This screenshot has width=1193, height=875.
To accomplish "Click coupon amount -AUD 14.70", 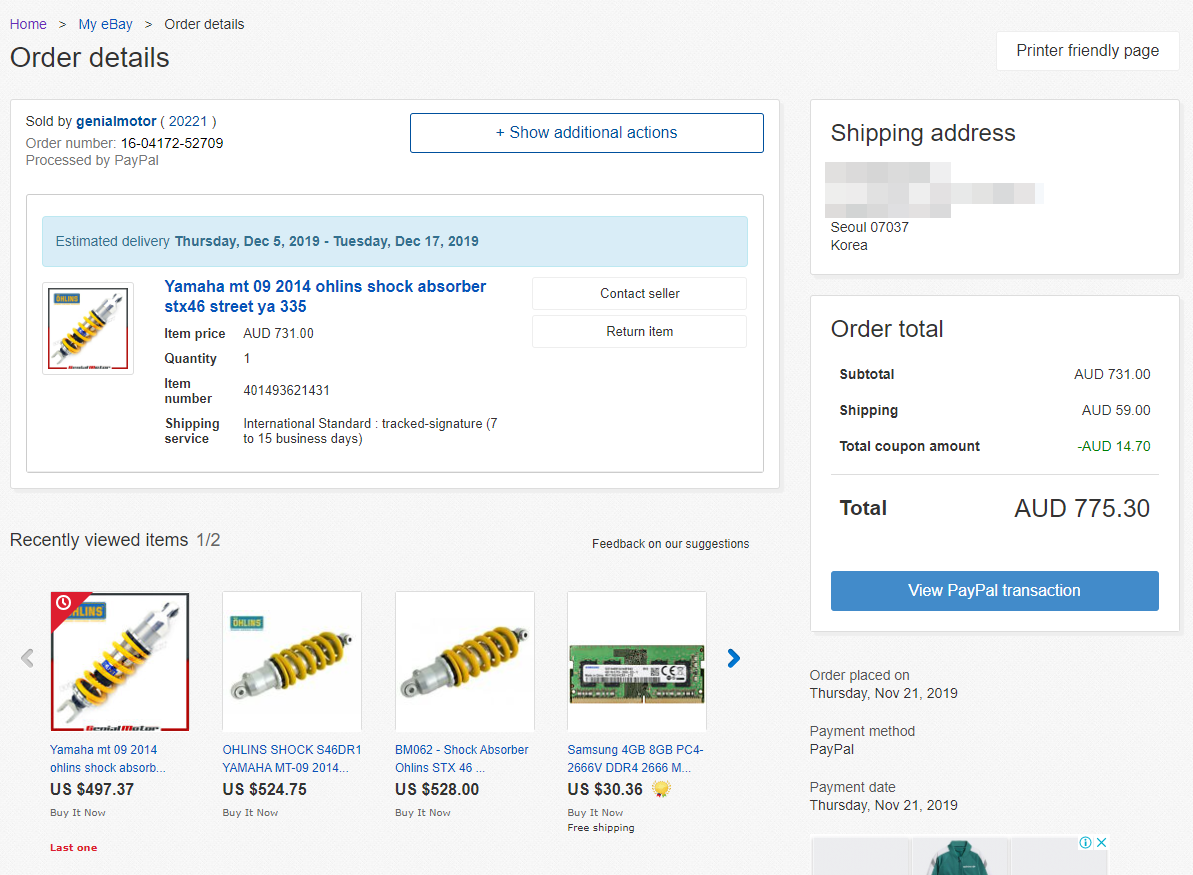I will 1114,447.
